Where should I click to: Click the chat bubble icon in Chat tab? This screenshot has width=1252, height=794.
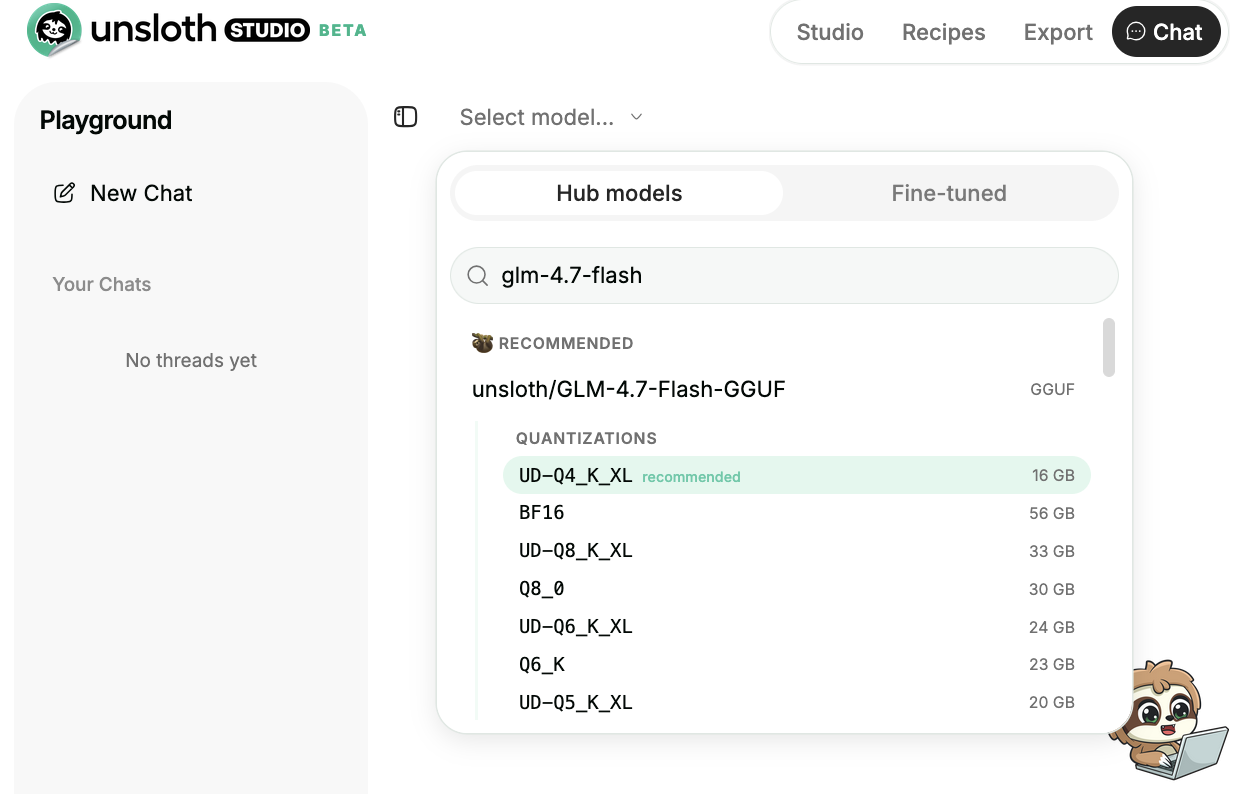[x=1135, y=32]
